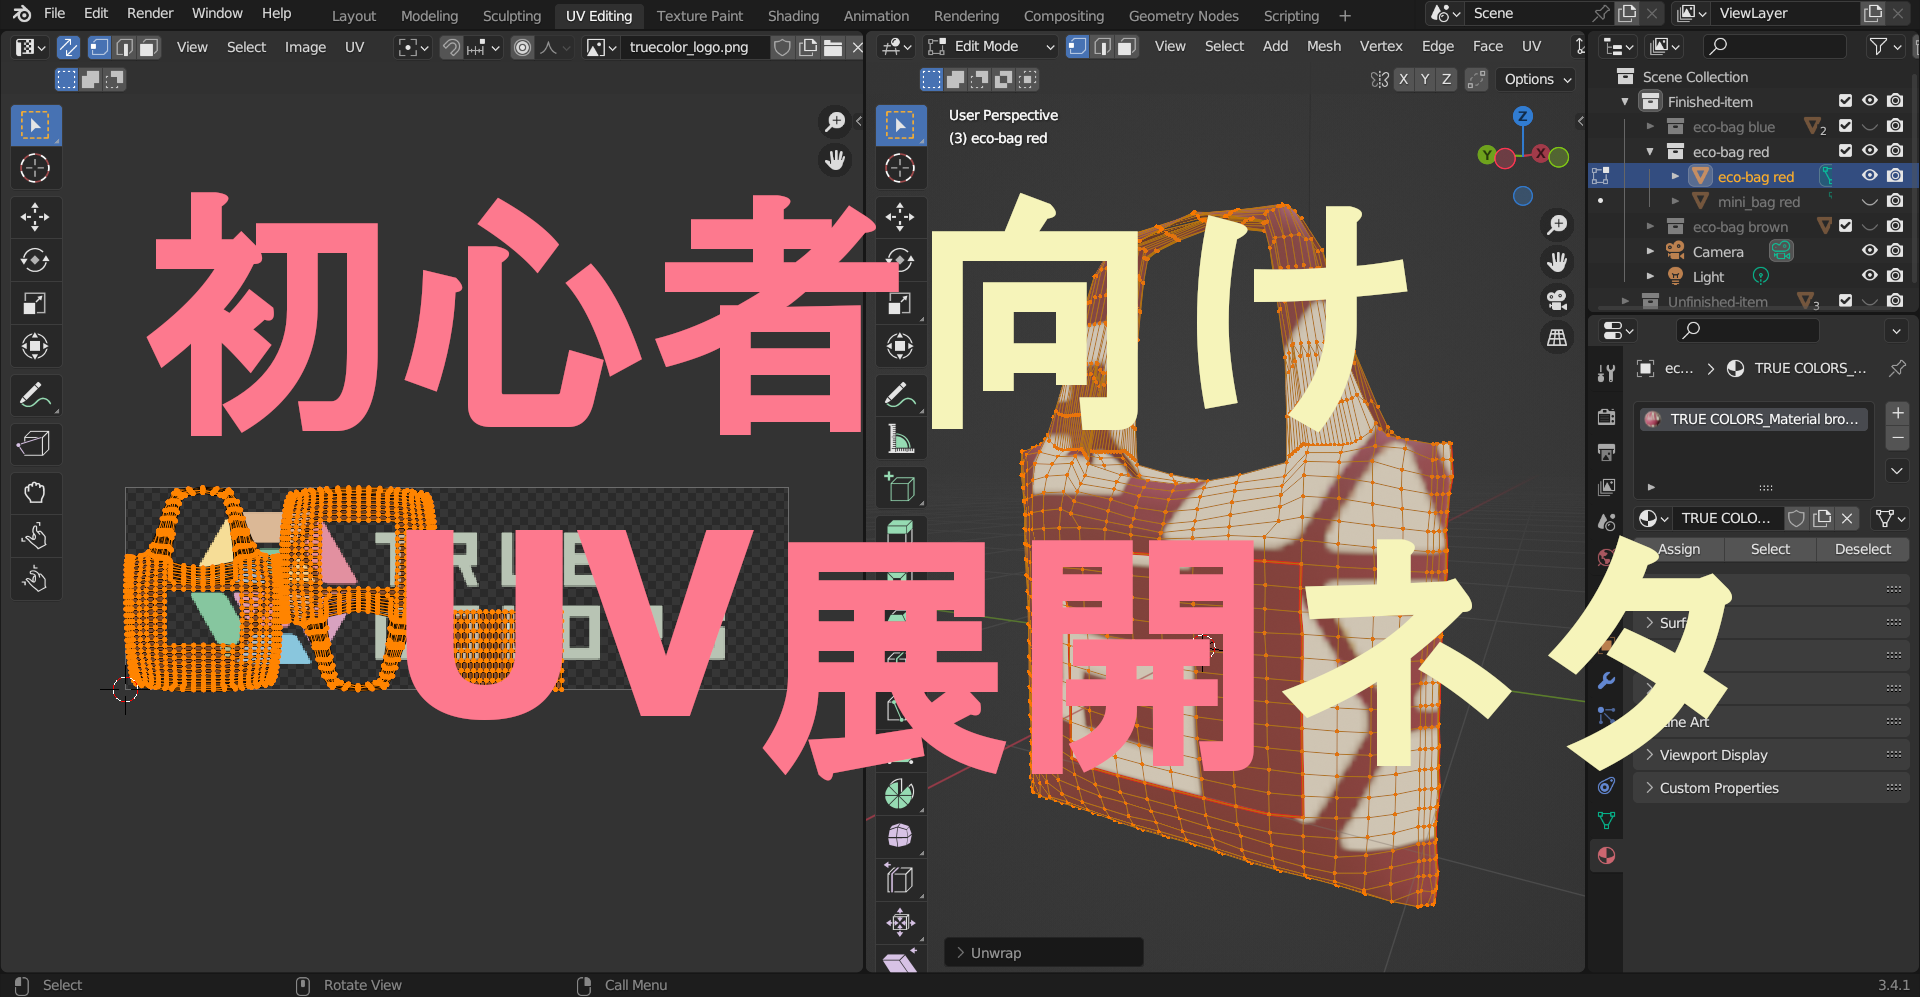Screen dimensions: 1920x997
Task: Hide the eco-bag red object in viewport
Action: click(1869, 176)
